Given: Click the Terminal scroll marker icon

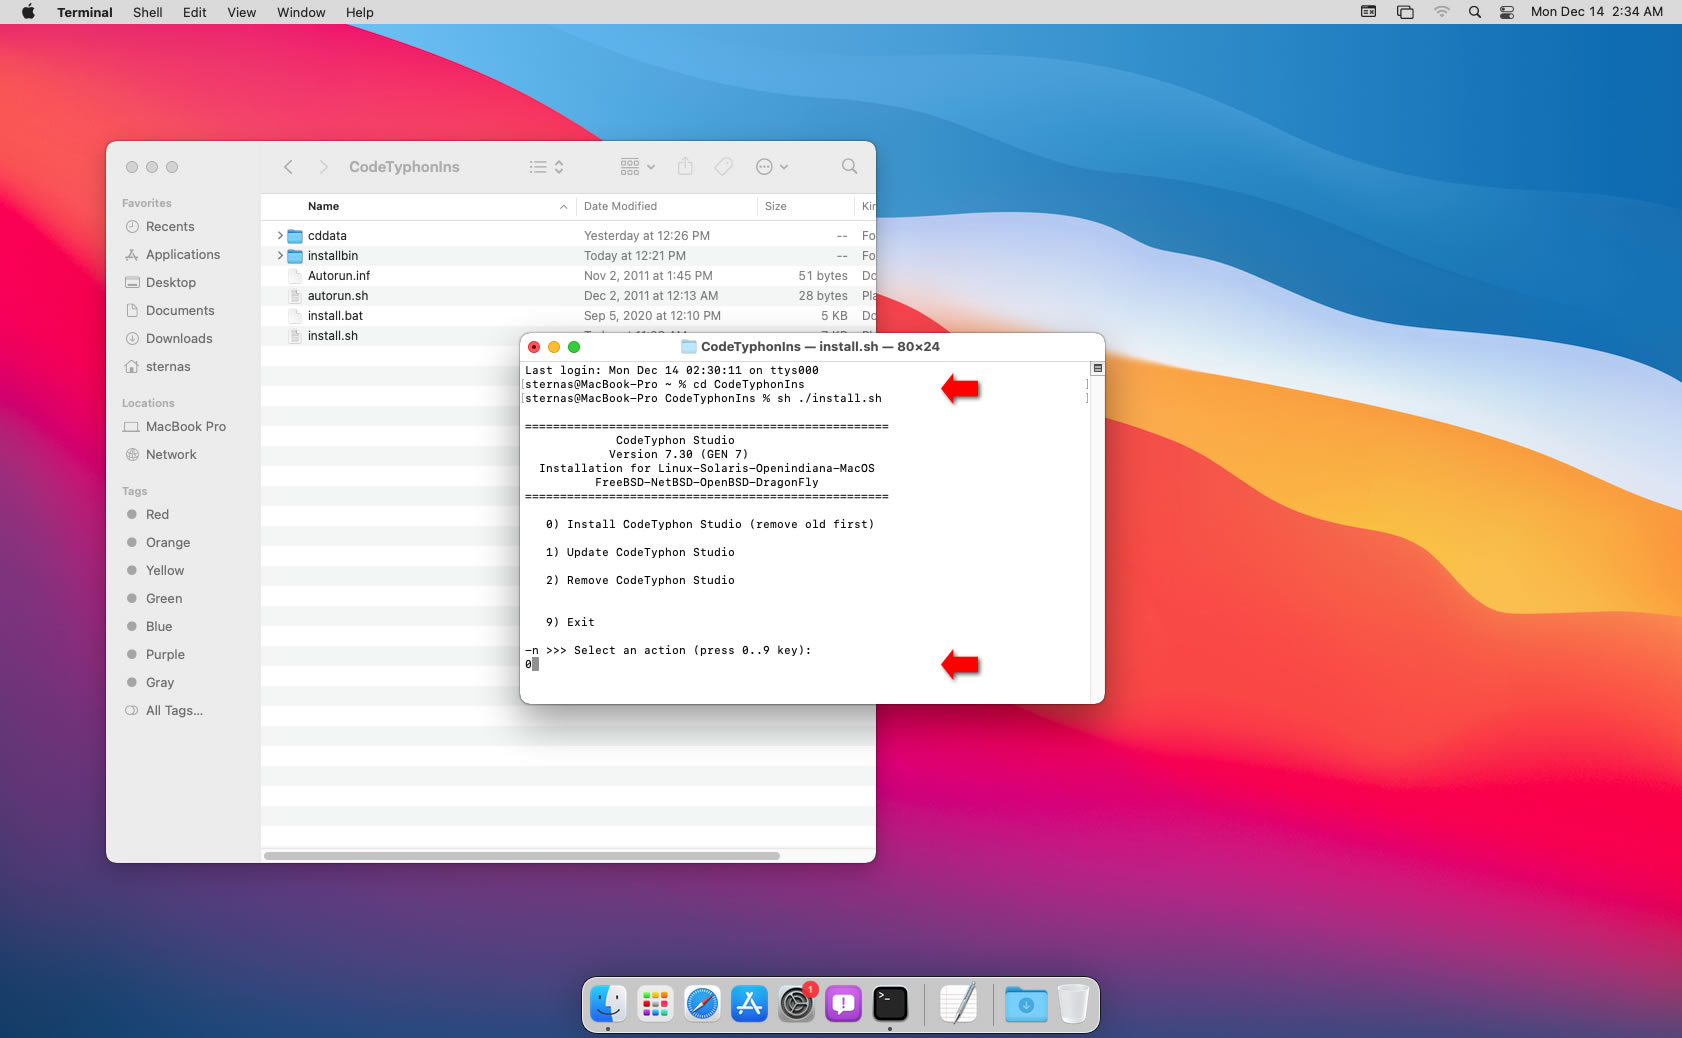Looking at the screenshot, I should (1097, 368).
